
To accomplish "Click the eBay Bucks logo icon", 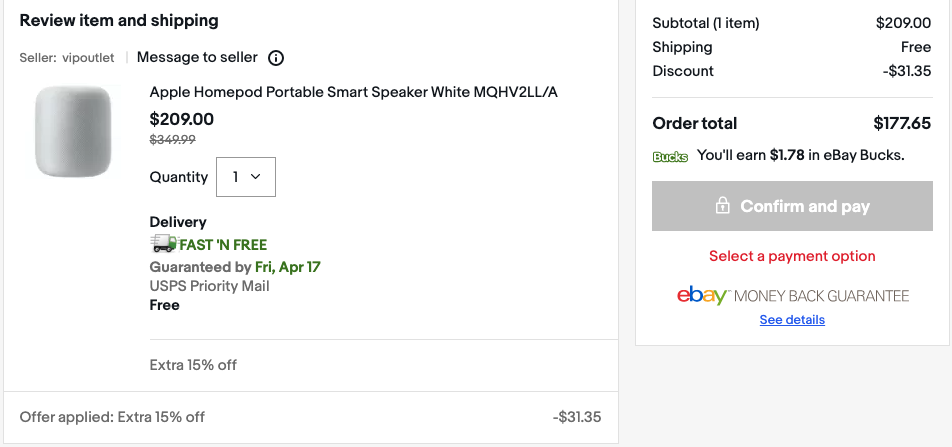I will [670, 156].
